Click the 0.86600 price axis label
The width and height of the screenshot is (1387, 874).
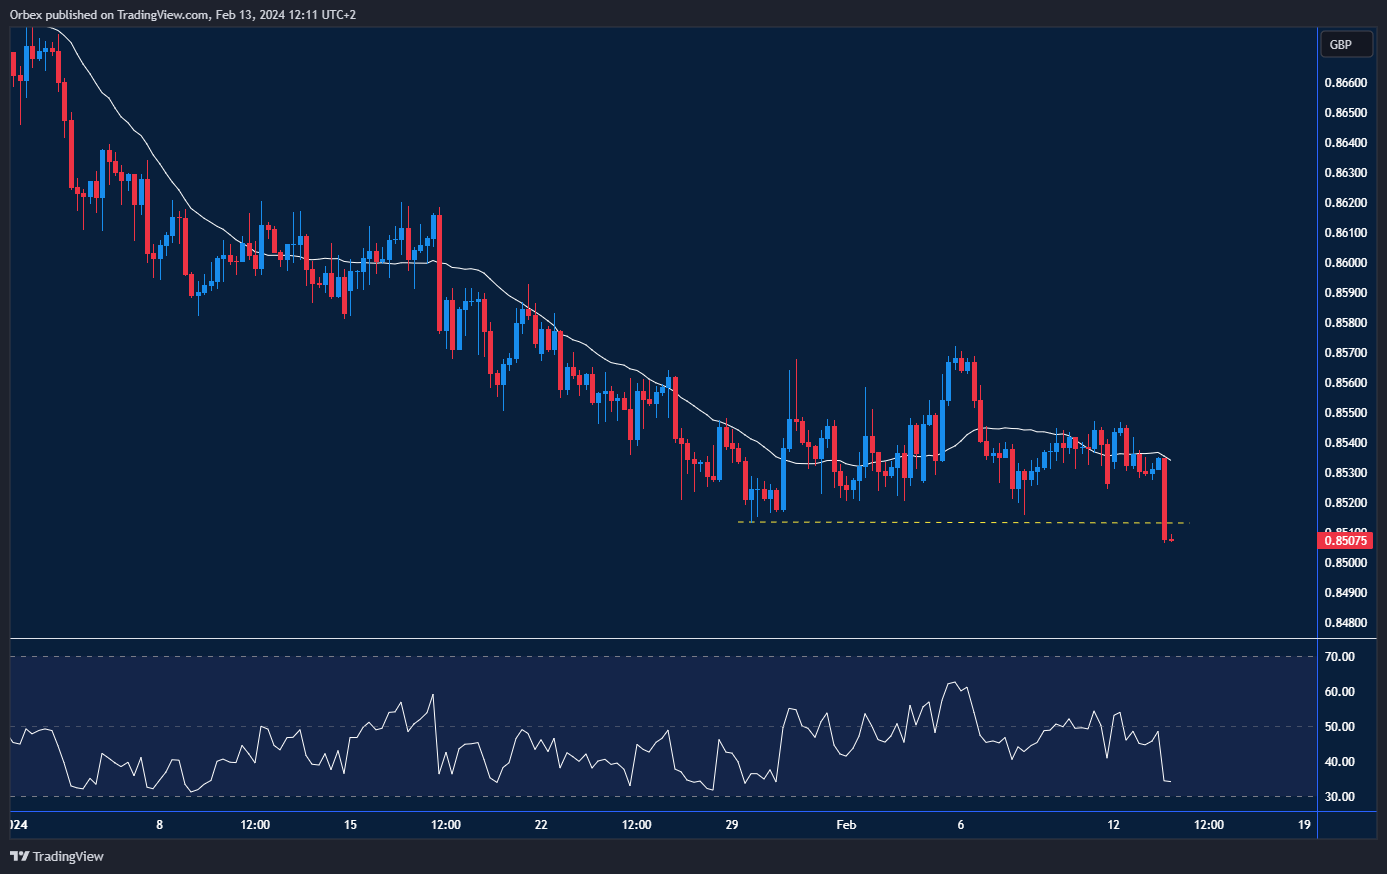[x=1345, y=83]
